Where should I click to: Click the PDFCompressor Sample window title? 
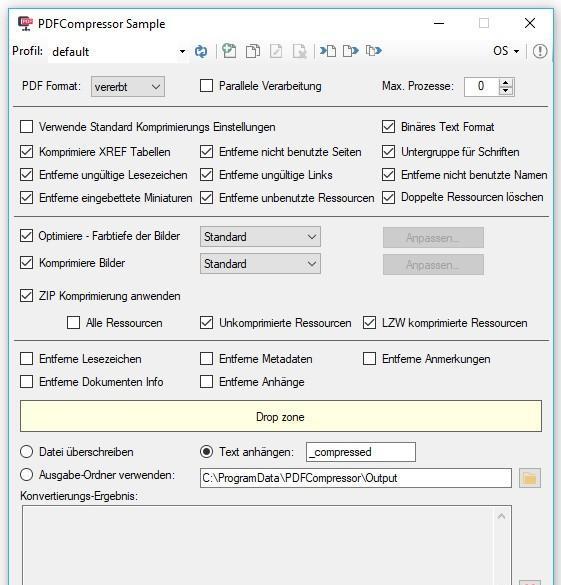[101, 24]
